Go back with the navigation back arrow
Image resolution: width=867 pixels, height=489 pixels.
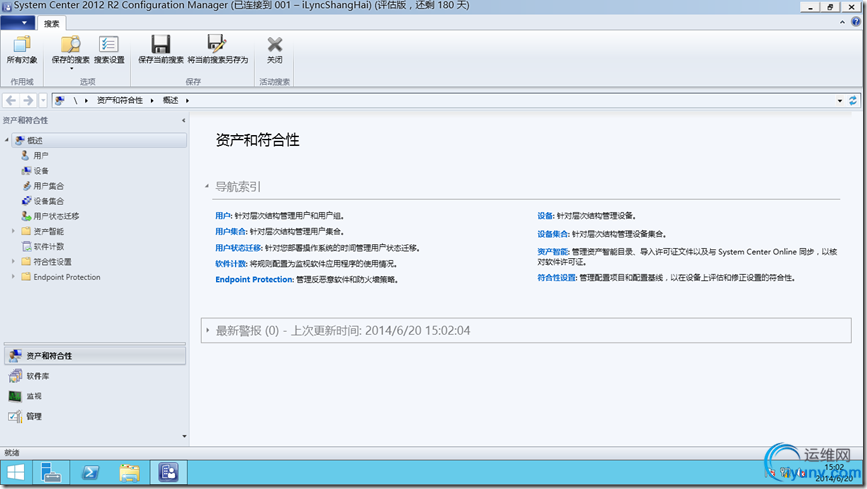pyautogui.click(x=11, y=100)
